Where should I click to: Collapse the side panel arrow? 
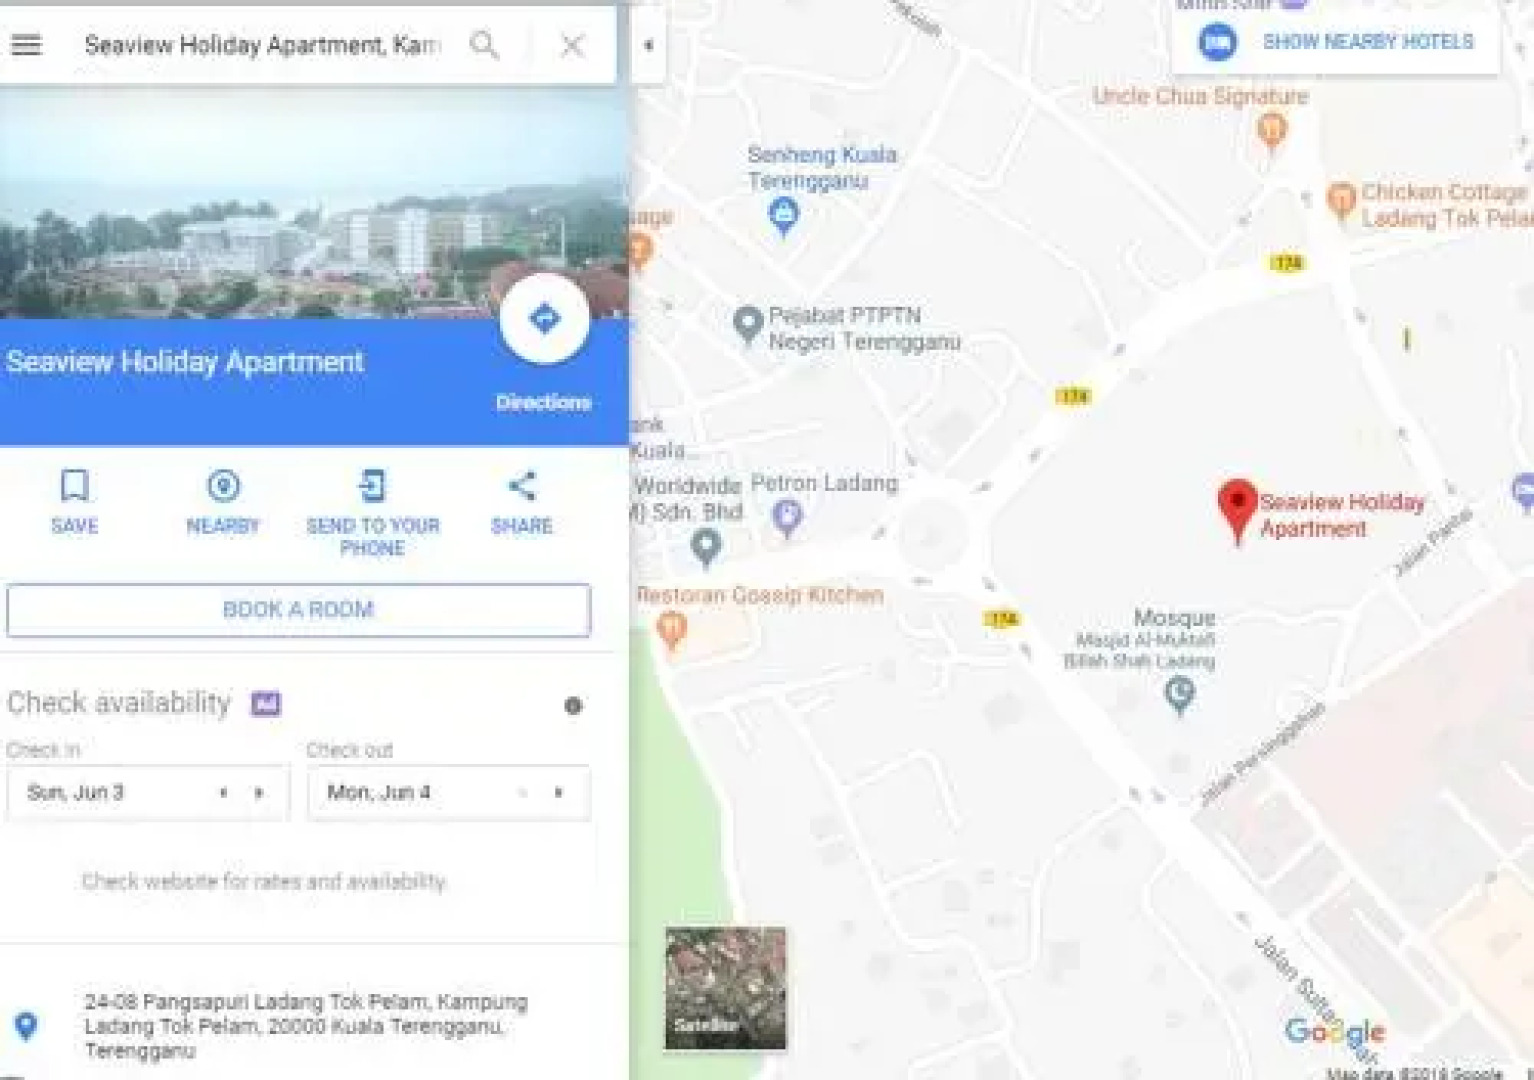pos(648,45)
